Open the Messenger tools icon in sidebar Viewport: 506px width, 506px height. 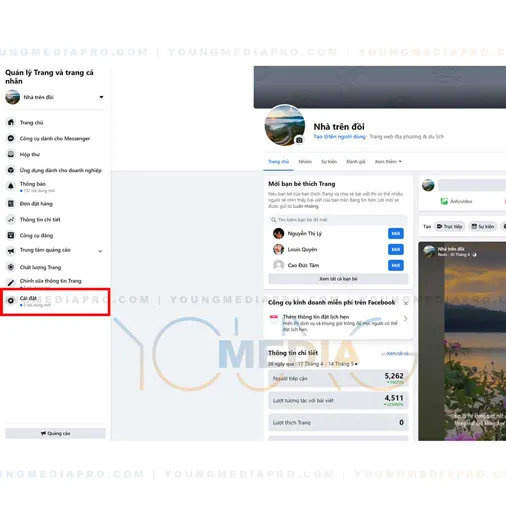tap(11, 138)
